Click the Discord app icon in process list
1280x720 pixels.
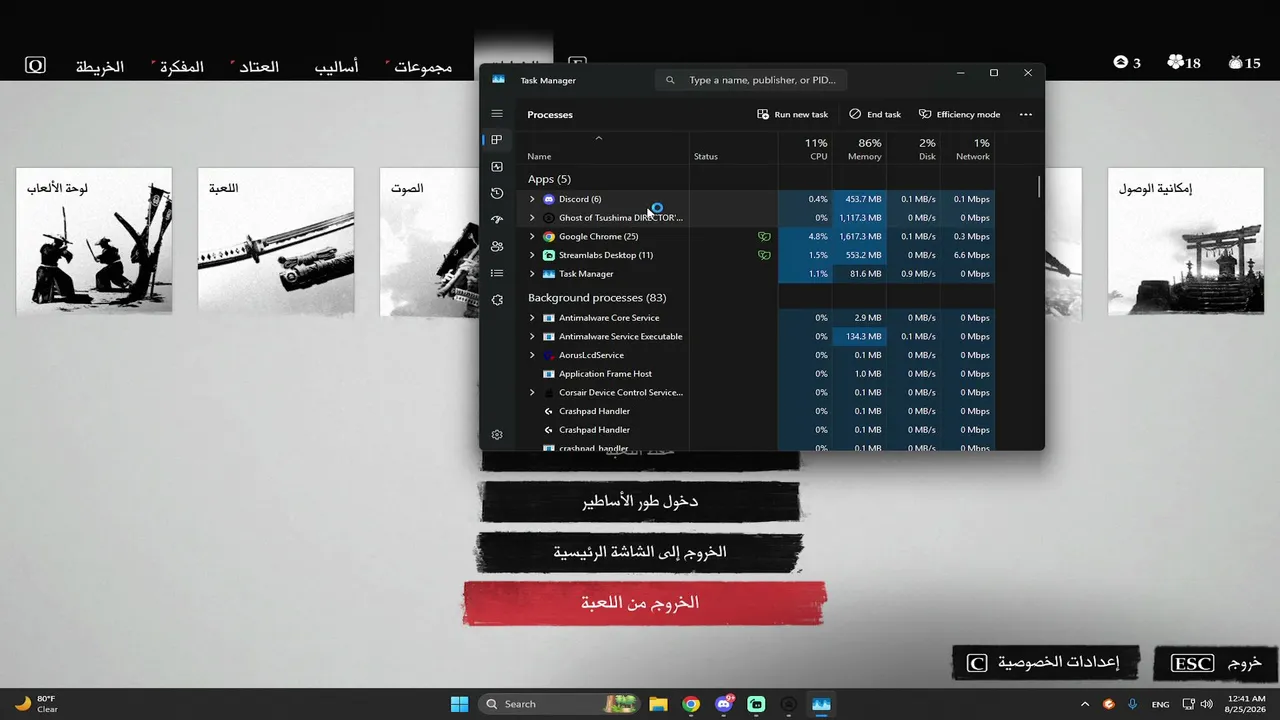coord(549,199)
